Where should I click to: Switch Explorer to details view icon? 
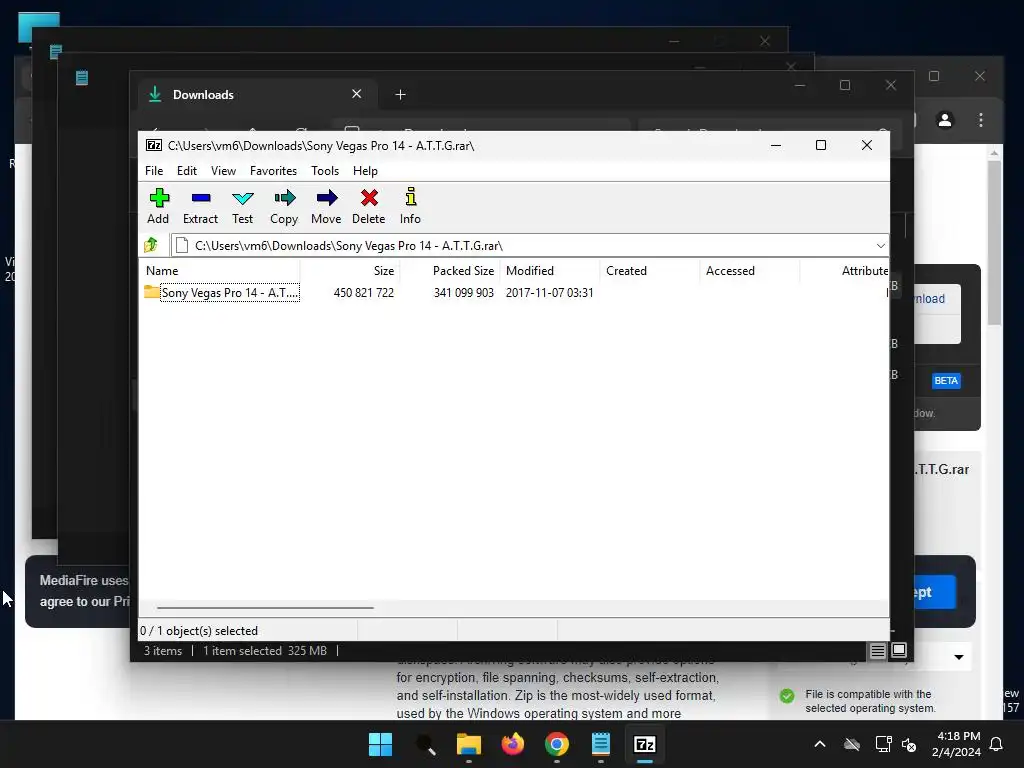(x=877, y=650)
